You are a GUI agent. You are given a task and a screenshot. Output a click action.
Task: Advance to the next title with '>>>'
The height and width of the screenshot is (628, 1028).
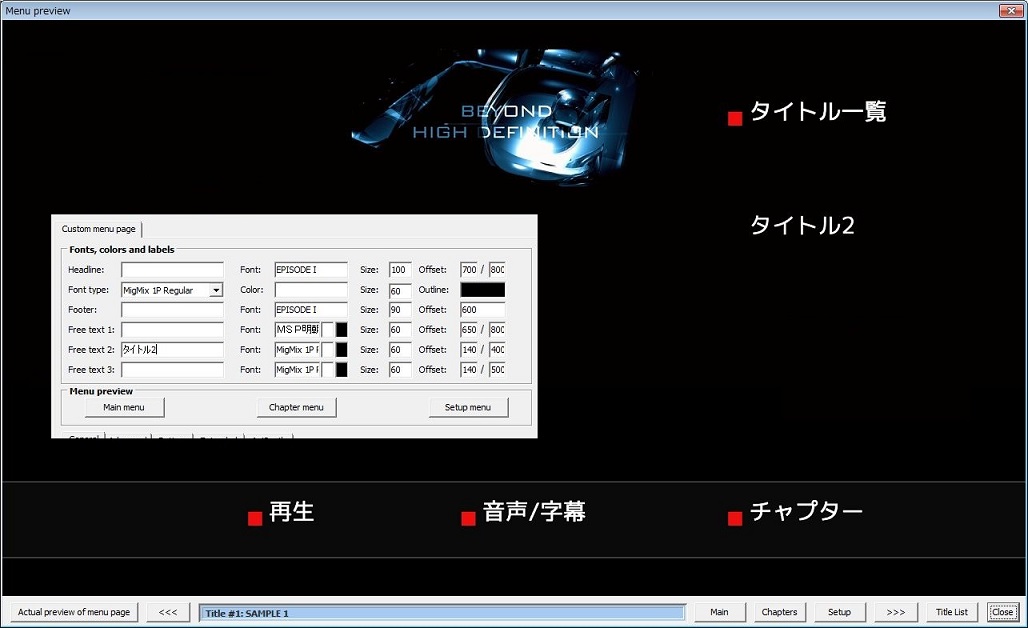(x=896, y=612)
